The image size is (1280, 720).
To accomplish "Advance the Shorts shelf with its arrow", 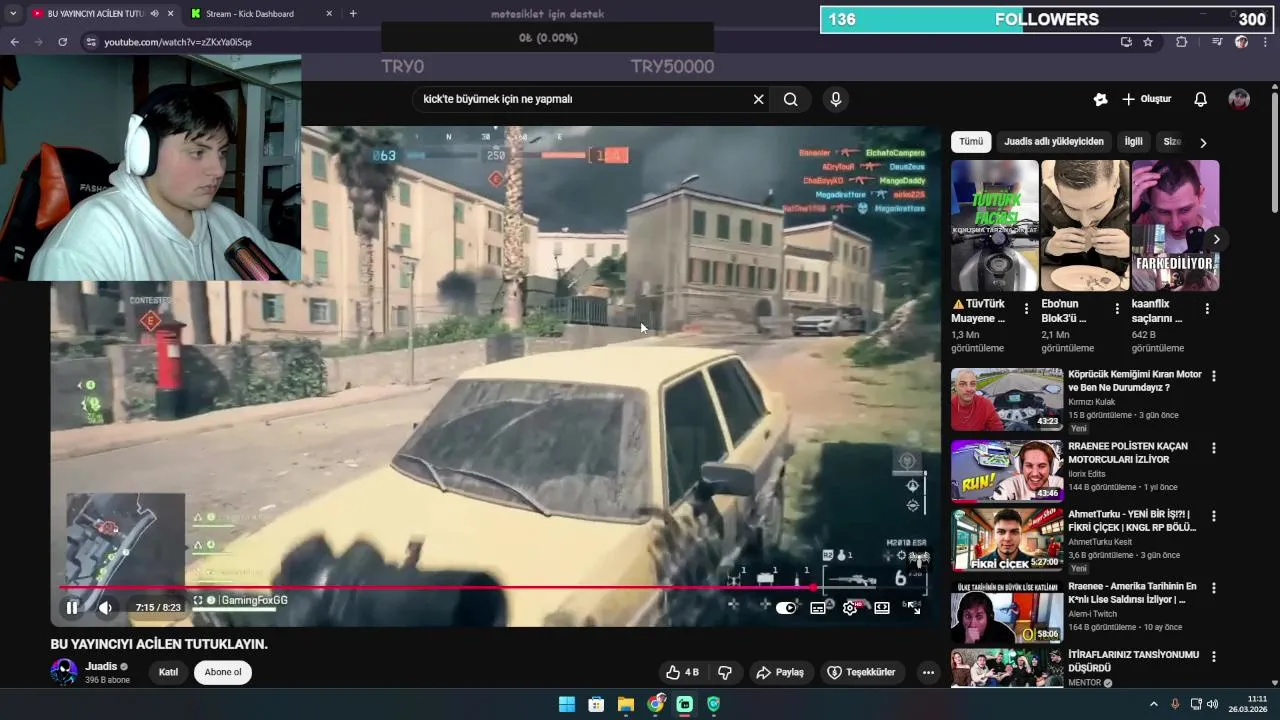I will coord(1216,240).
